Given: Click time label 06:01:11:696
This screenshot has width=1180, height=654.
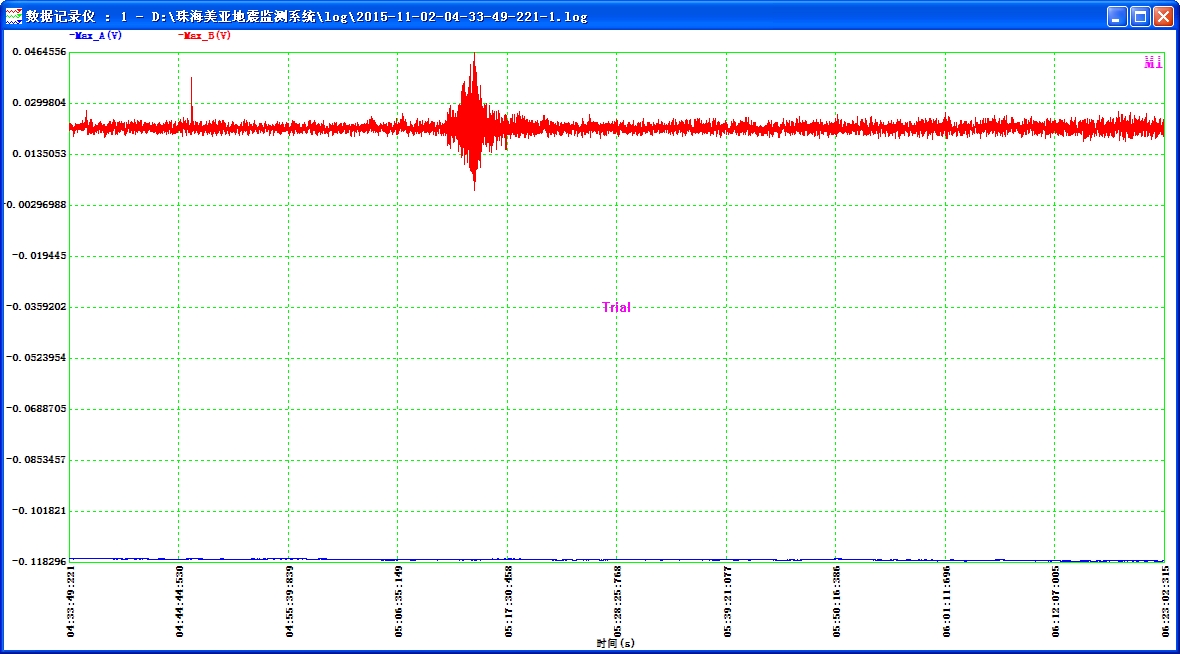Looking at the screenshot, I should (947, 602).
